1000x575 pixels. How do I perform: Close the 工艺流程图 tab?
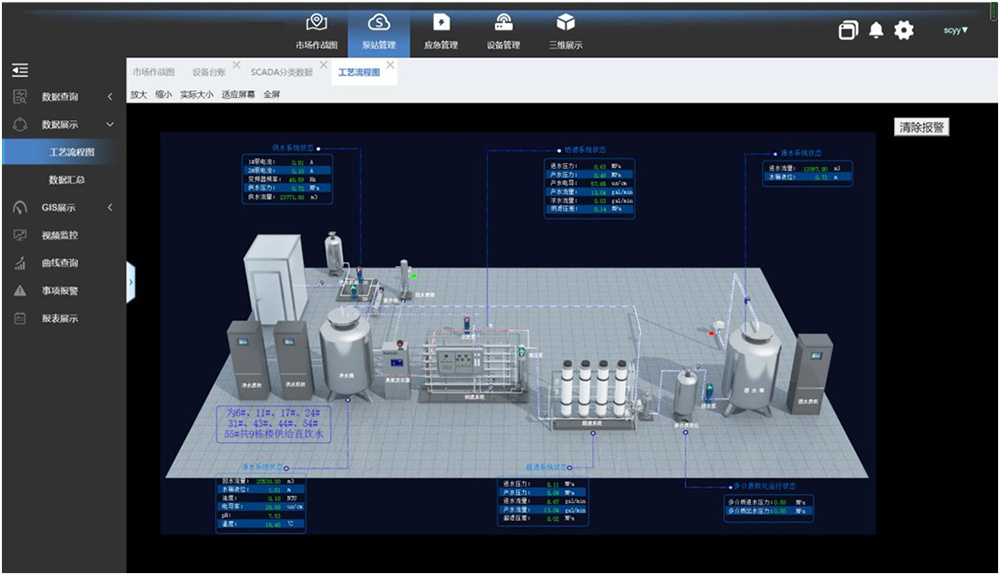(x=390, y=66)
